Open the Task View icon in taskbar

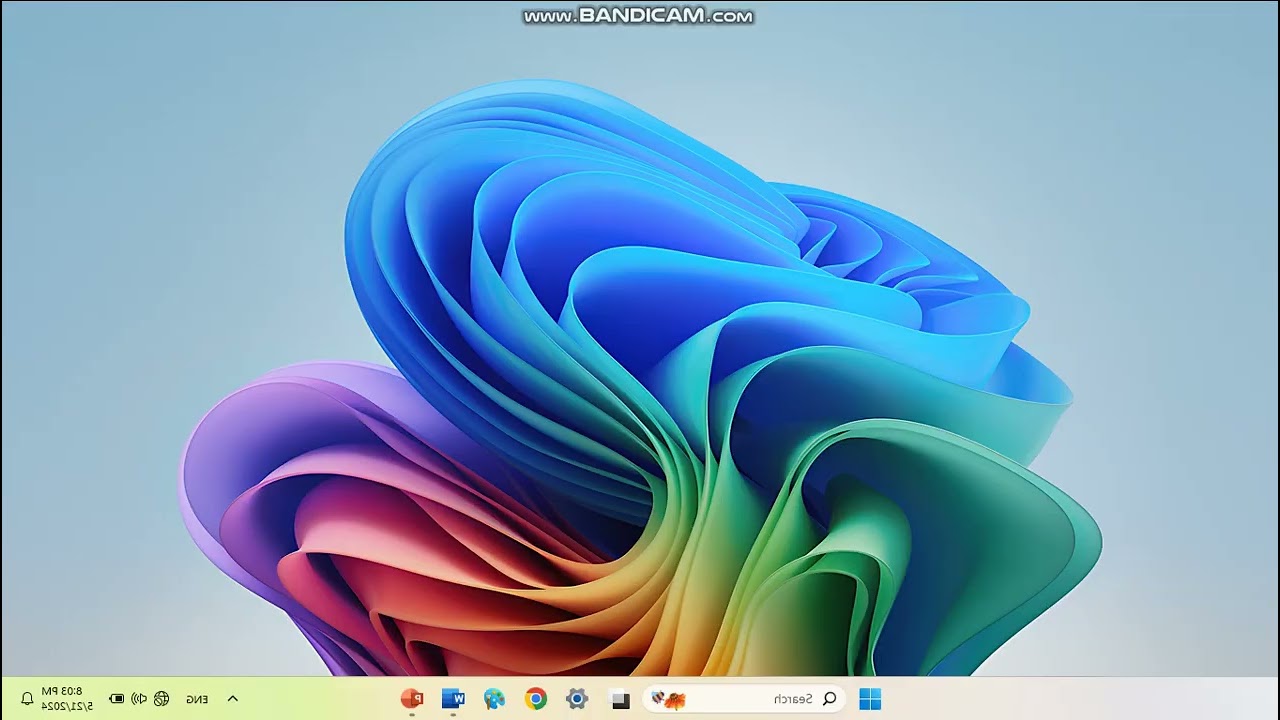pyautogui.click(x=620, y=699)
